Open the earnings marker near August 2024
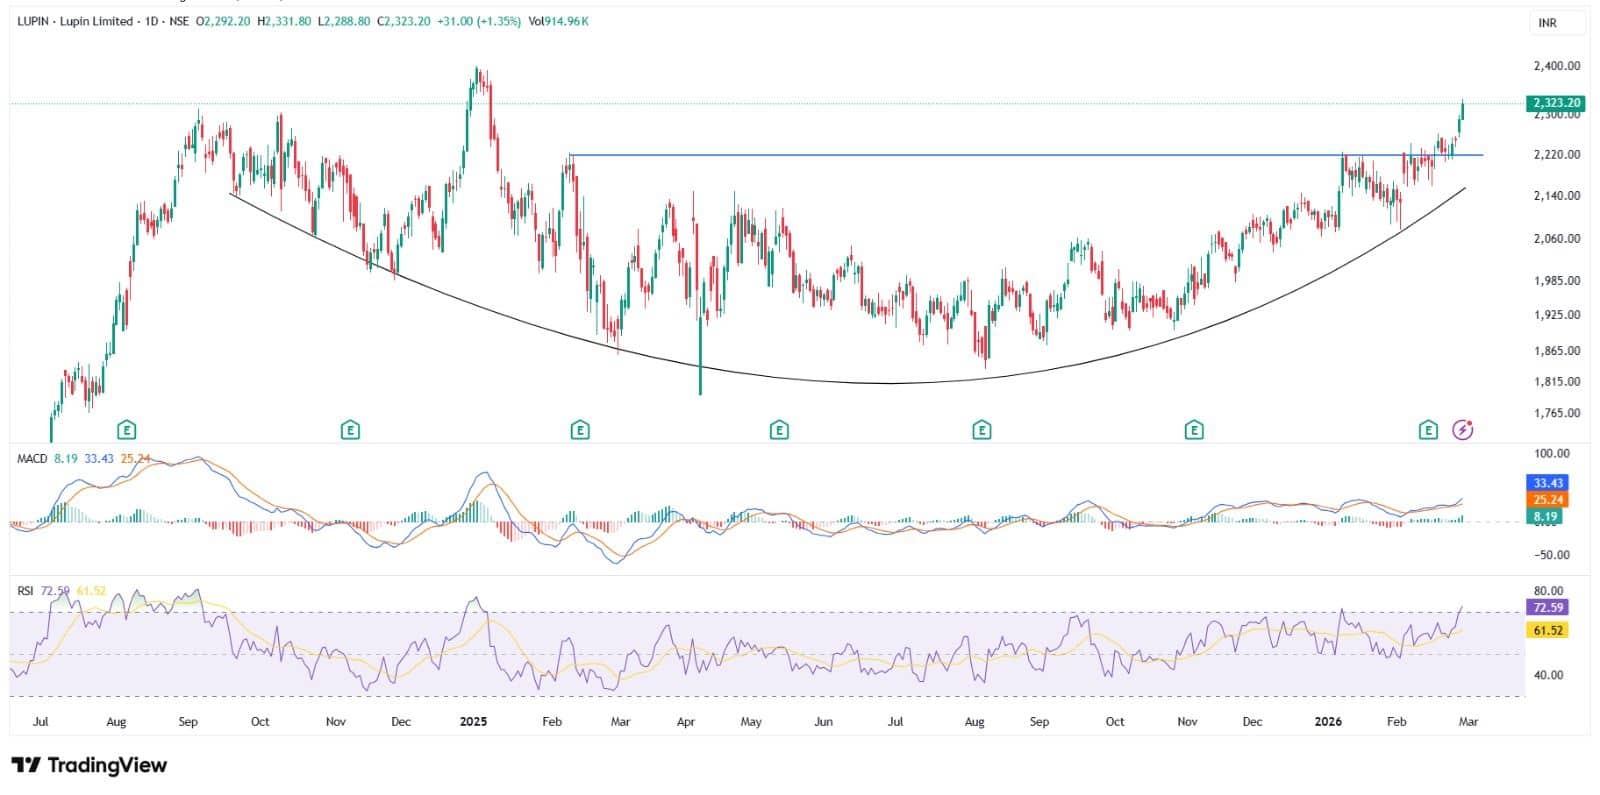Viewport: 1600px width, 795px height. coord(126,430)
